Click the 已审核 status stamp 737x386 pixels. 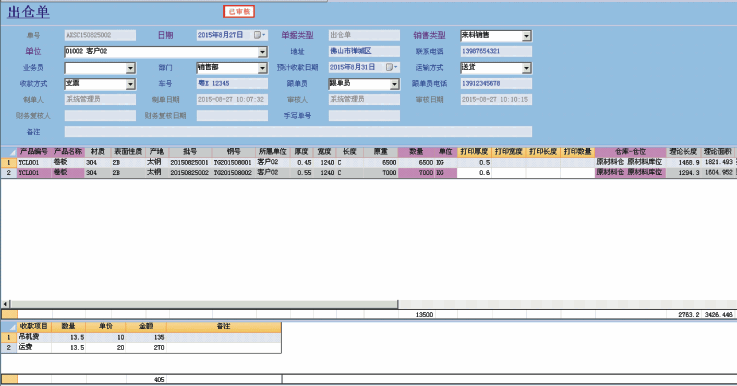[239, 12]
